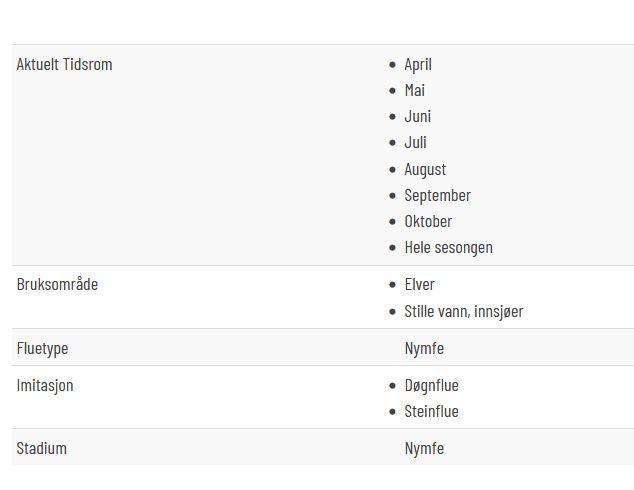Viewport: 634px width, 490px height.
Task: Click the April list item
Action: coord(418,65)
